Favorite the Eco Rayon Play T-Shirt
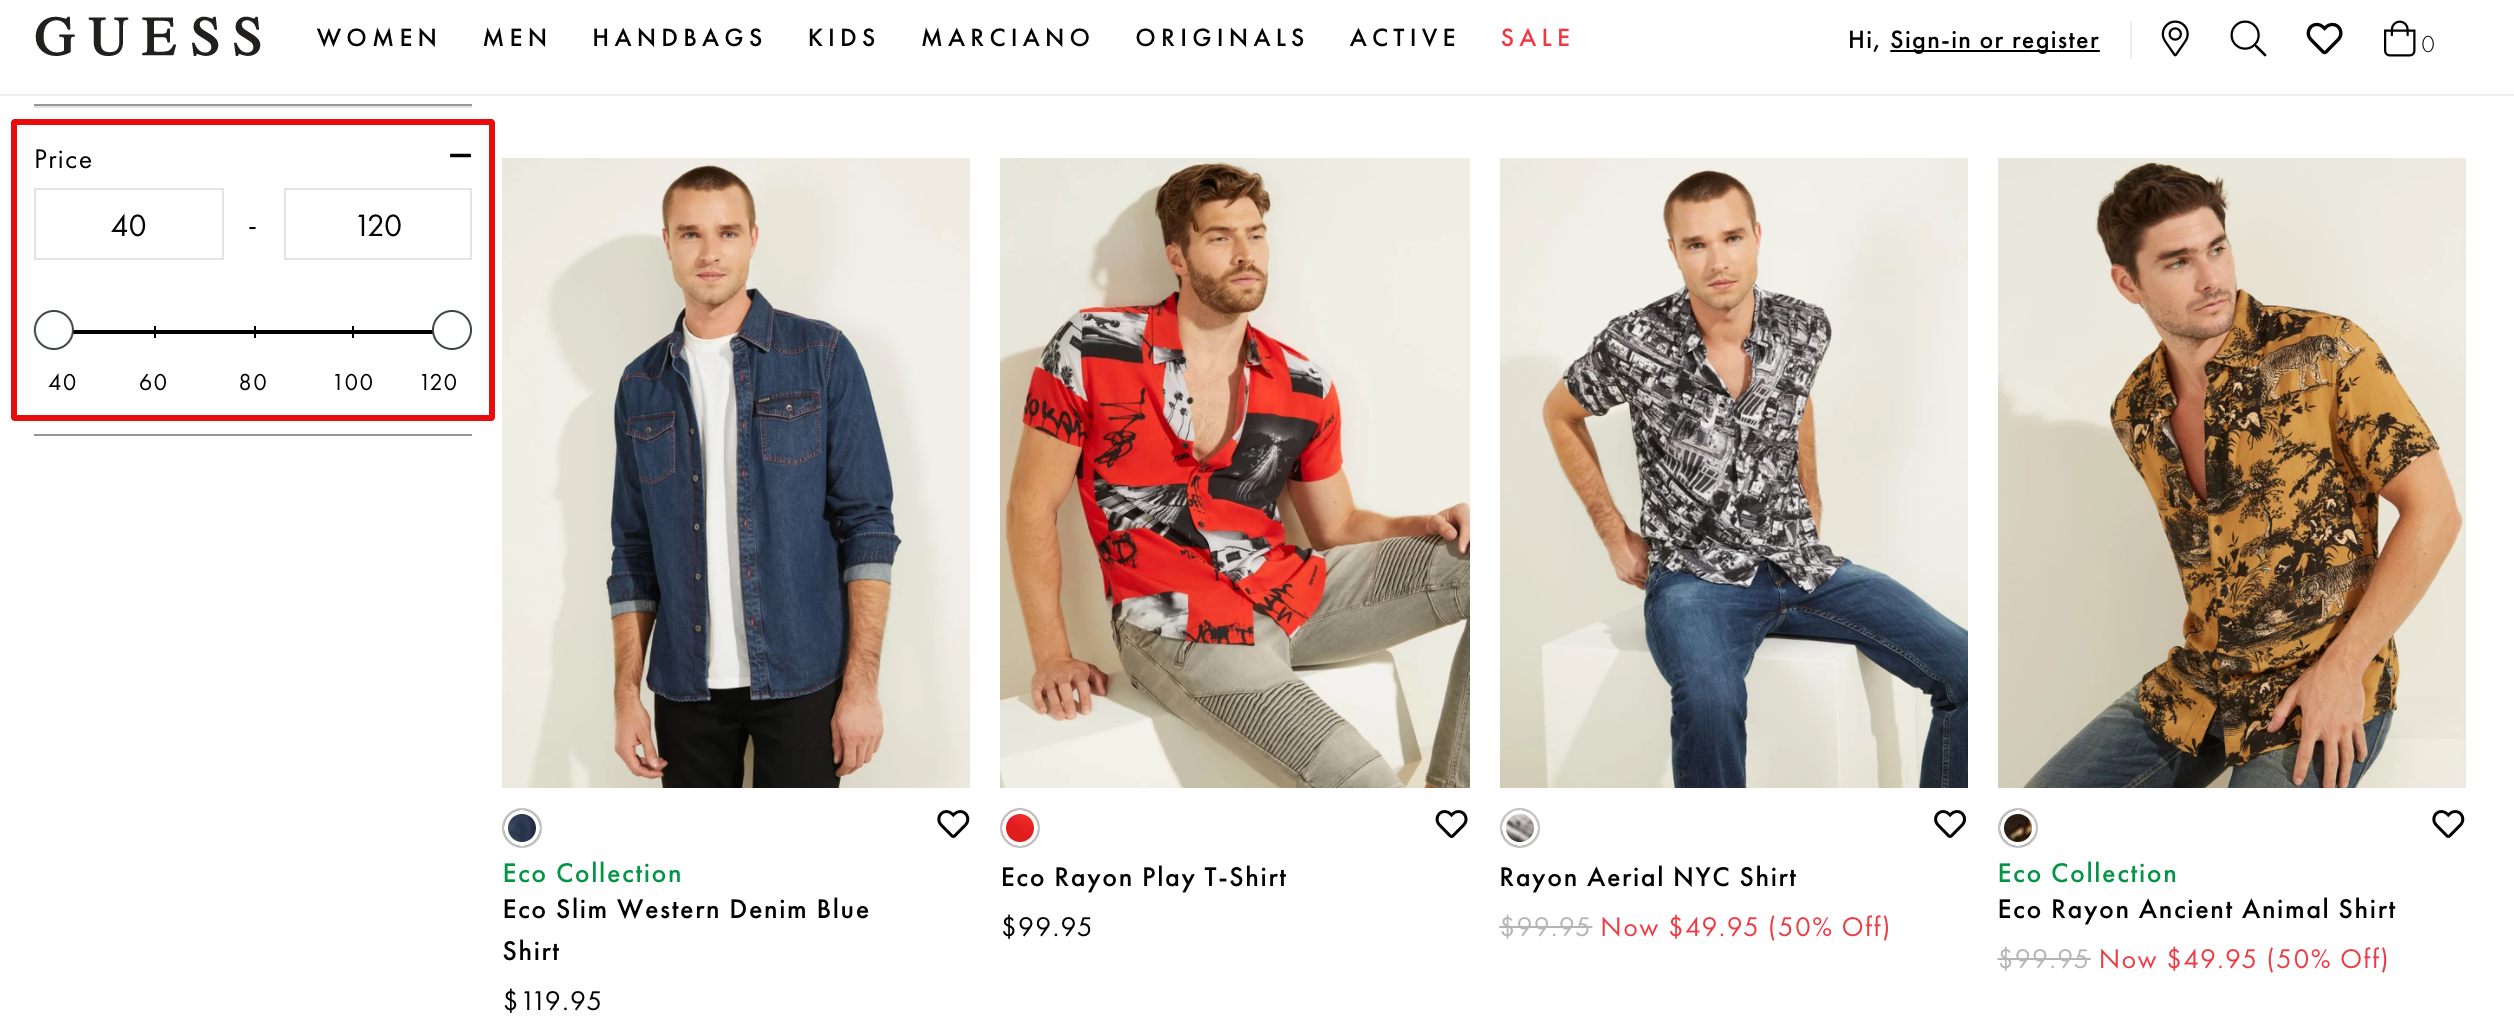Screen dimensions: 2514x1026 [1451, 824]
